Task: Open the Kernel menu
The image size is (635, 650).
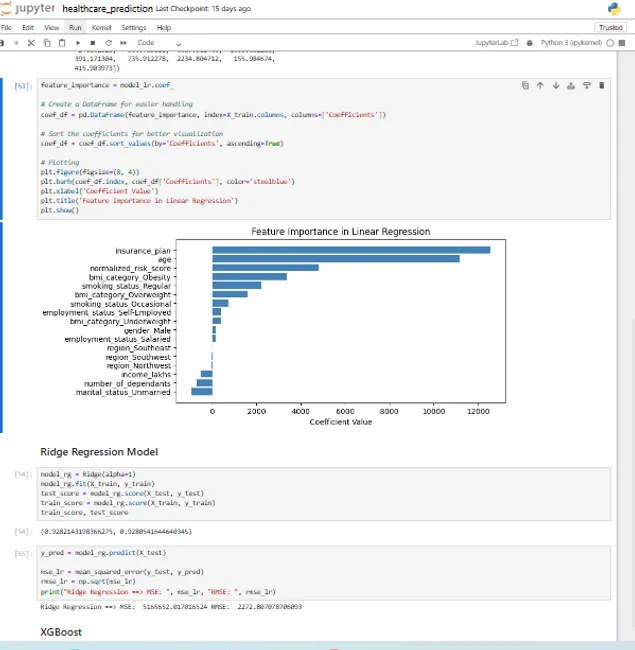Action: [x=101, y=28]
